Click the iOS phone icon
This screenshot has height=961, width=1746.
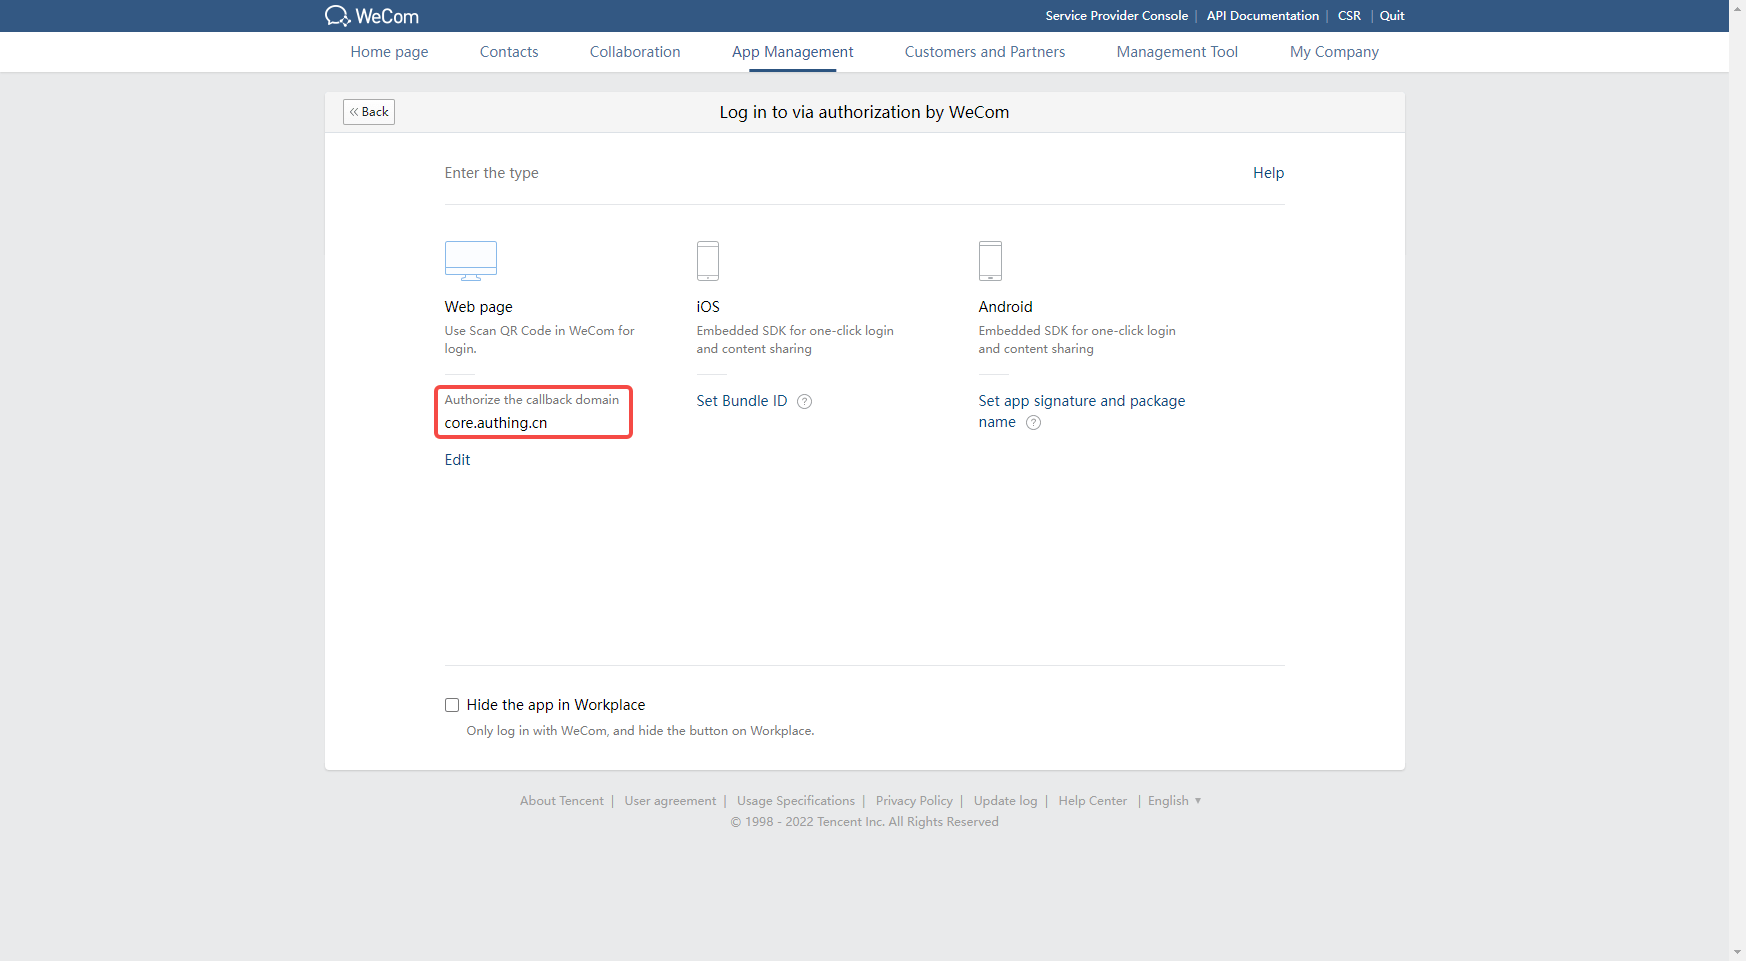pyautogui.click(x=707, y=261)
